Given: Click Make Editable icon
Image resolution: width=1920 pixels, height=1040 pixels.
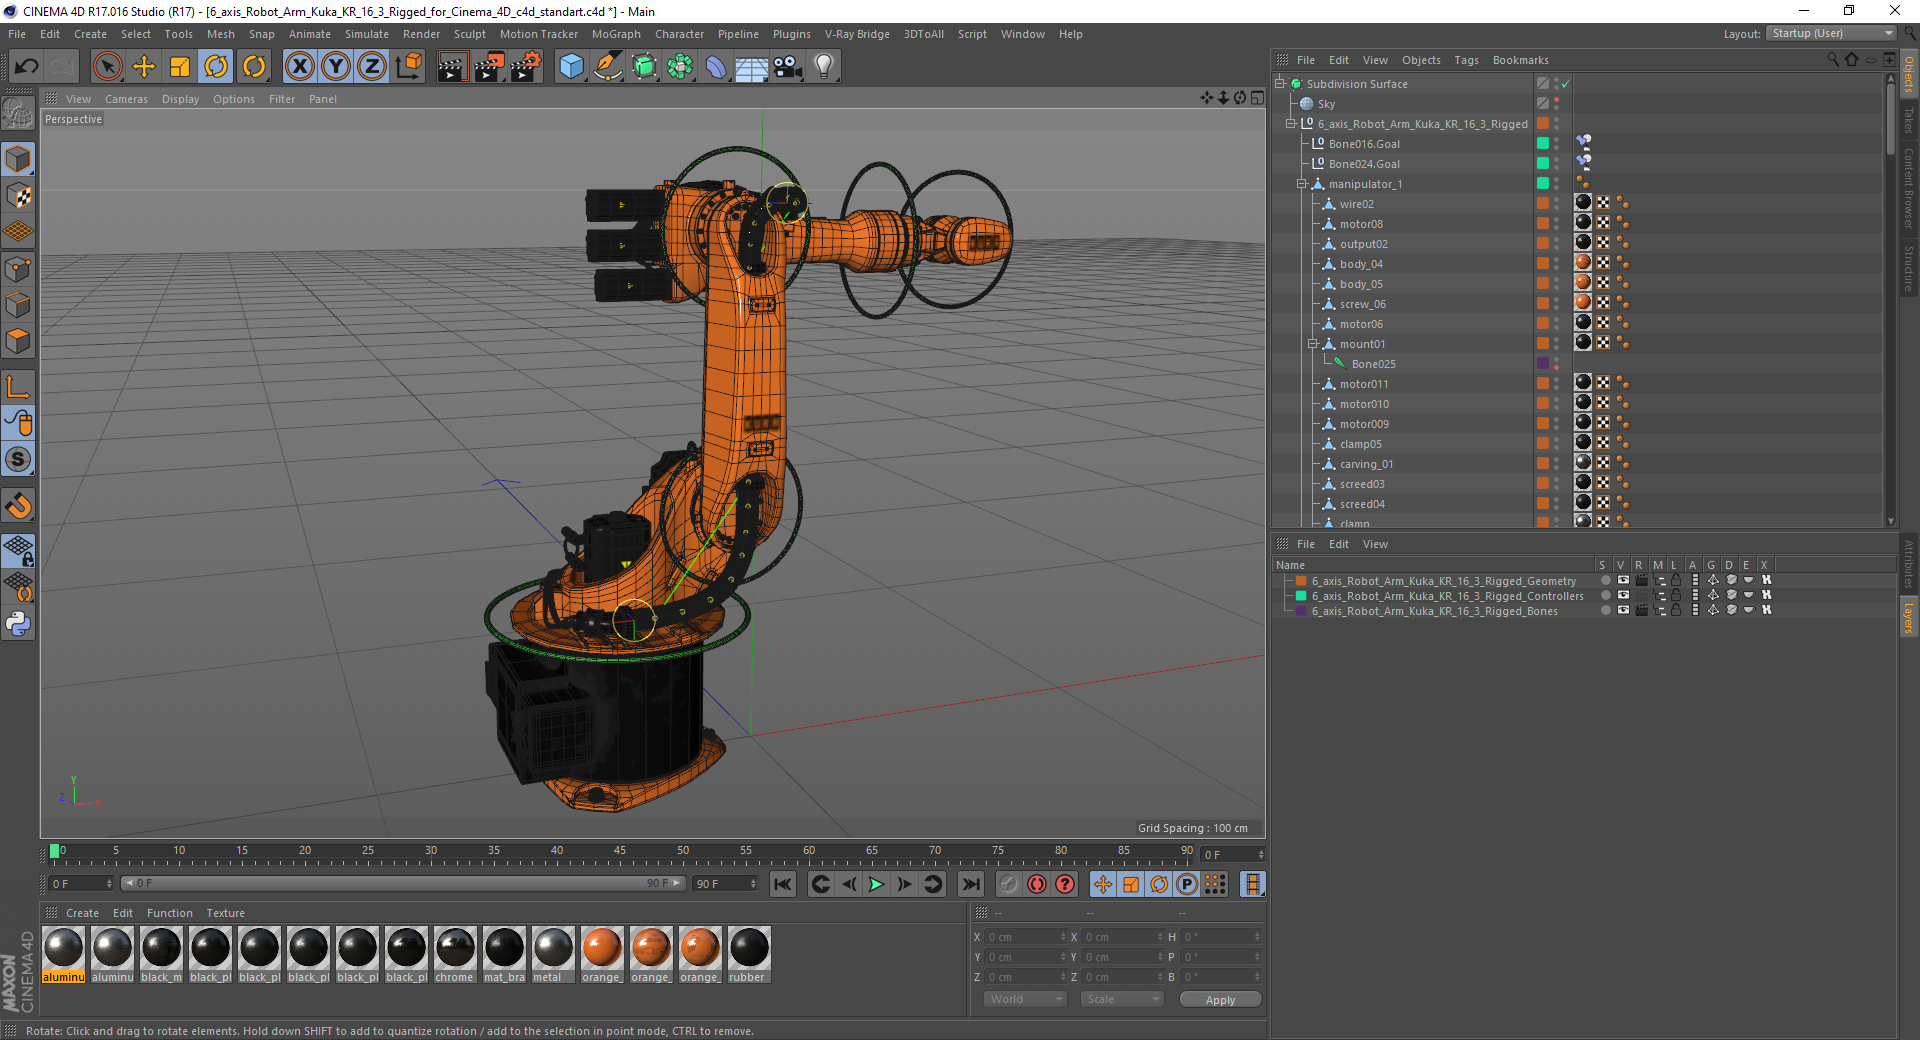Looking at the screenshot, I should coord(18,115).
